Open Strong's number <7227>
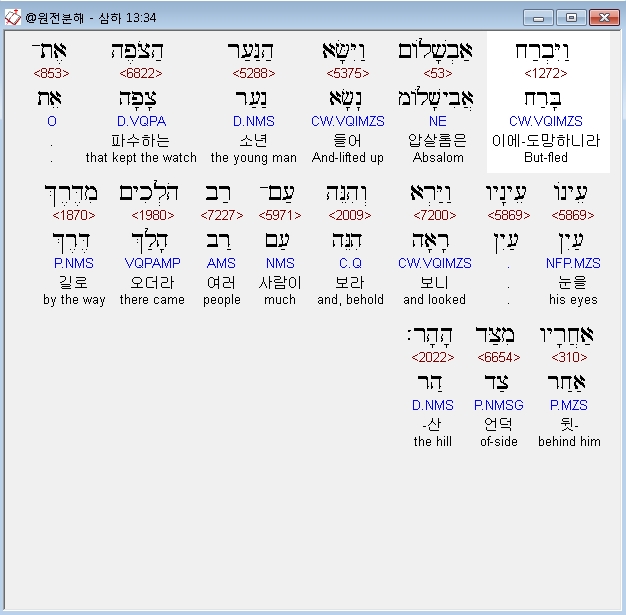This screenshot has height=615, width=626. coord(222,215)
